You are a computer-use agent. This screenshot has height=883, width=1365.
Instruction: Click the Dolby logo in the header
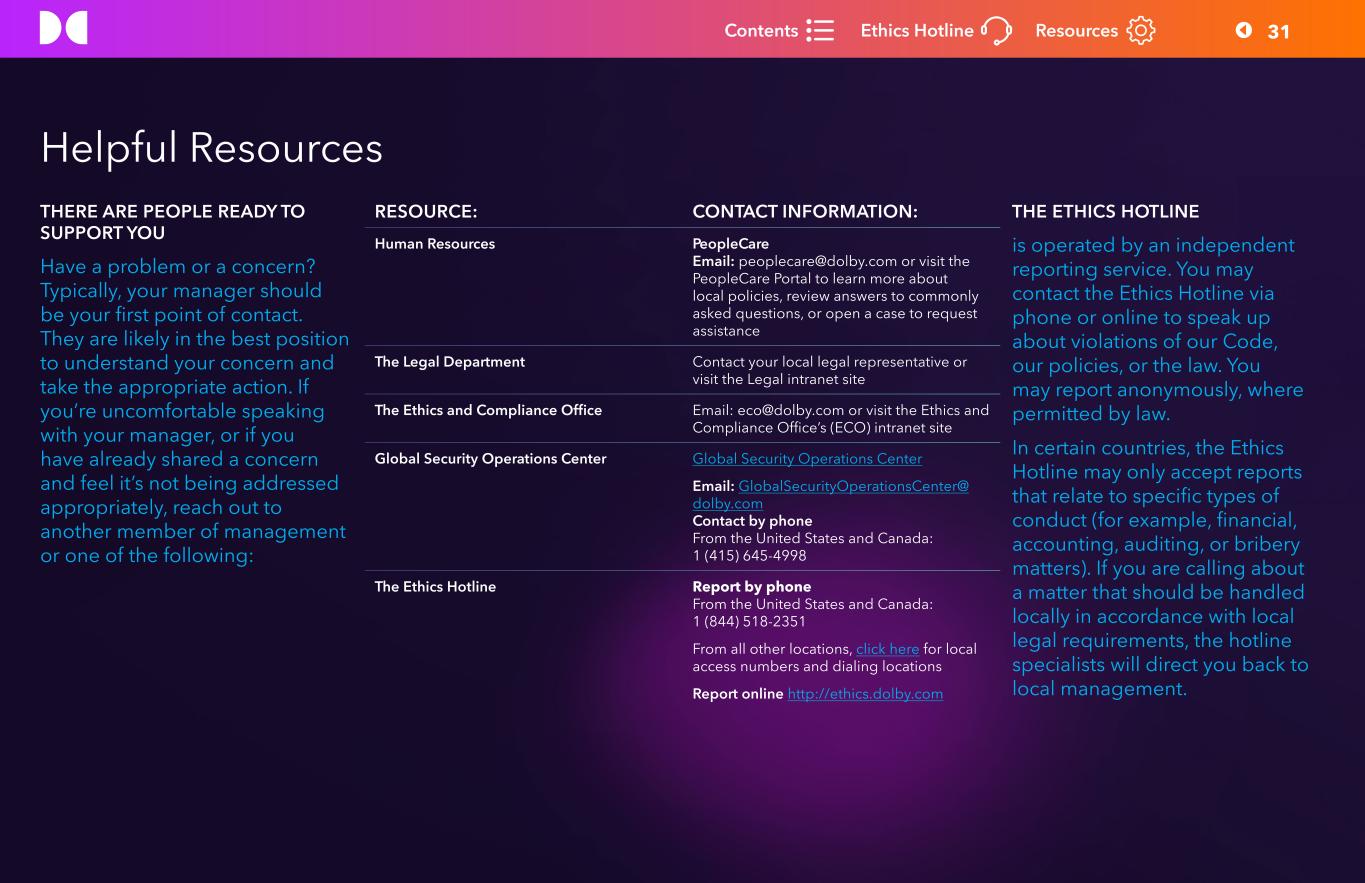[63, 28]
